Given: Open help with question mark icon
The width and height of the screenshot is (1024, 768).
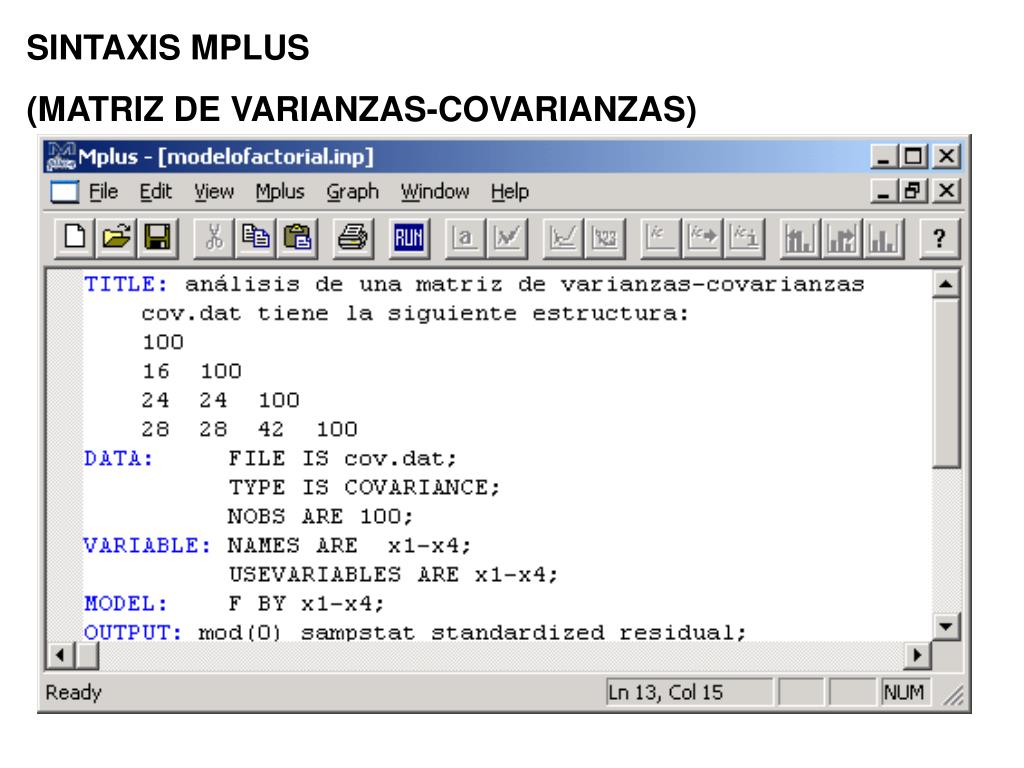Looking at the screenshot, I should 939,238.
